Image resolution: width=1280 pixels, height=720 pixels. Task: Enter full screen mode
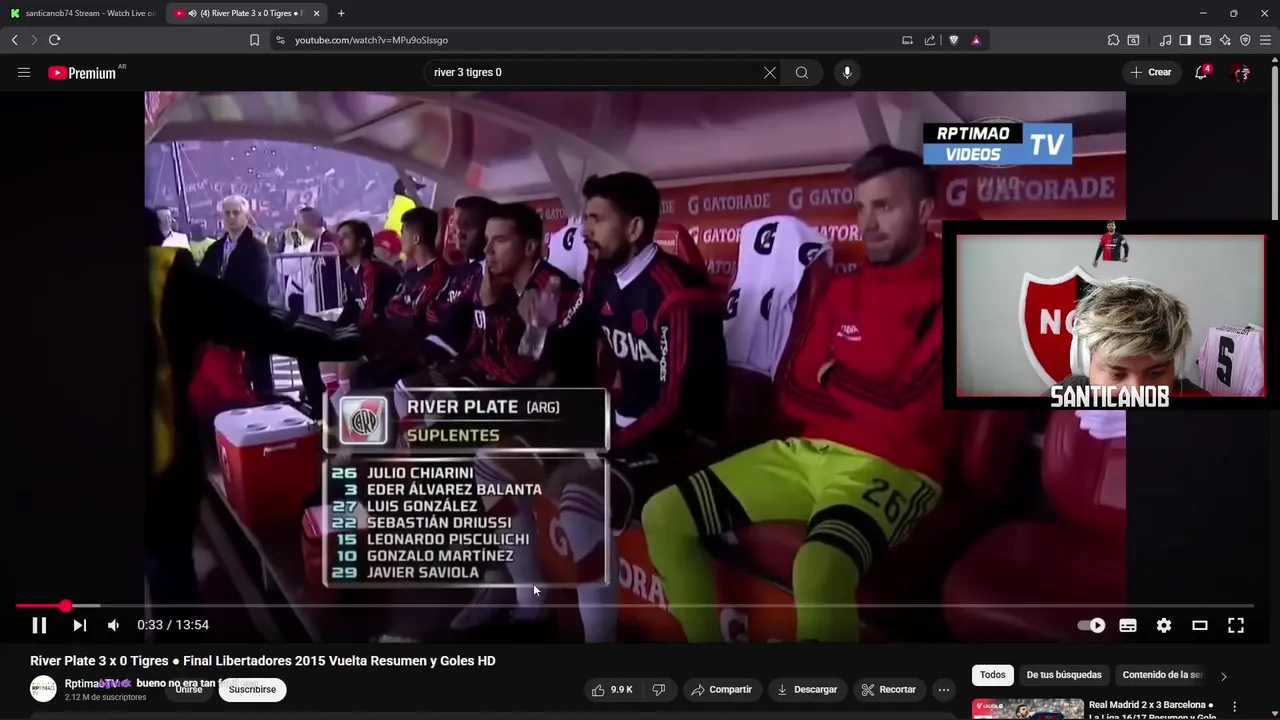[x=1236, y=625]
